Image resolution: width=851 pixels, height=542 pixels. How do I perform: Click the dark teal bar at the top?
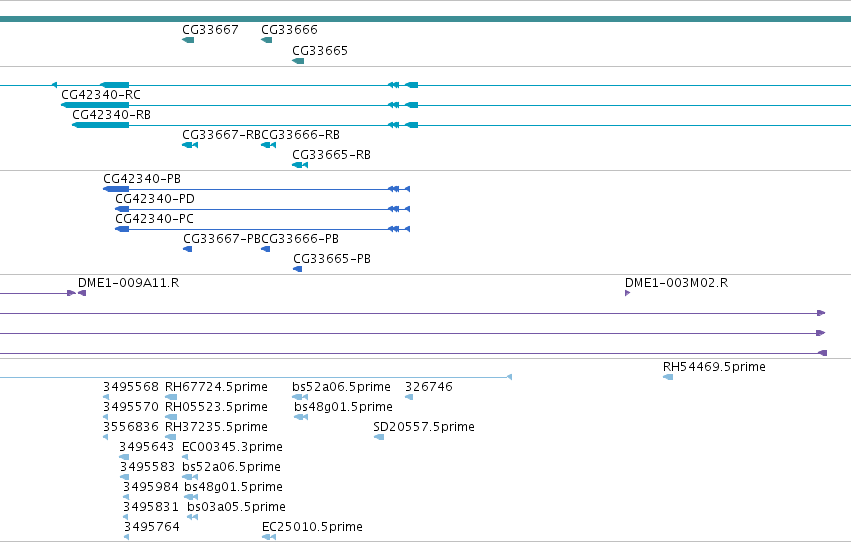[x=426, y=19]
